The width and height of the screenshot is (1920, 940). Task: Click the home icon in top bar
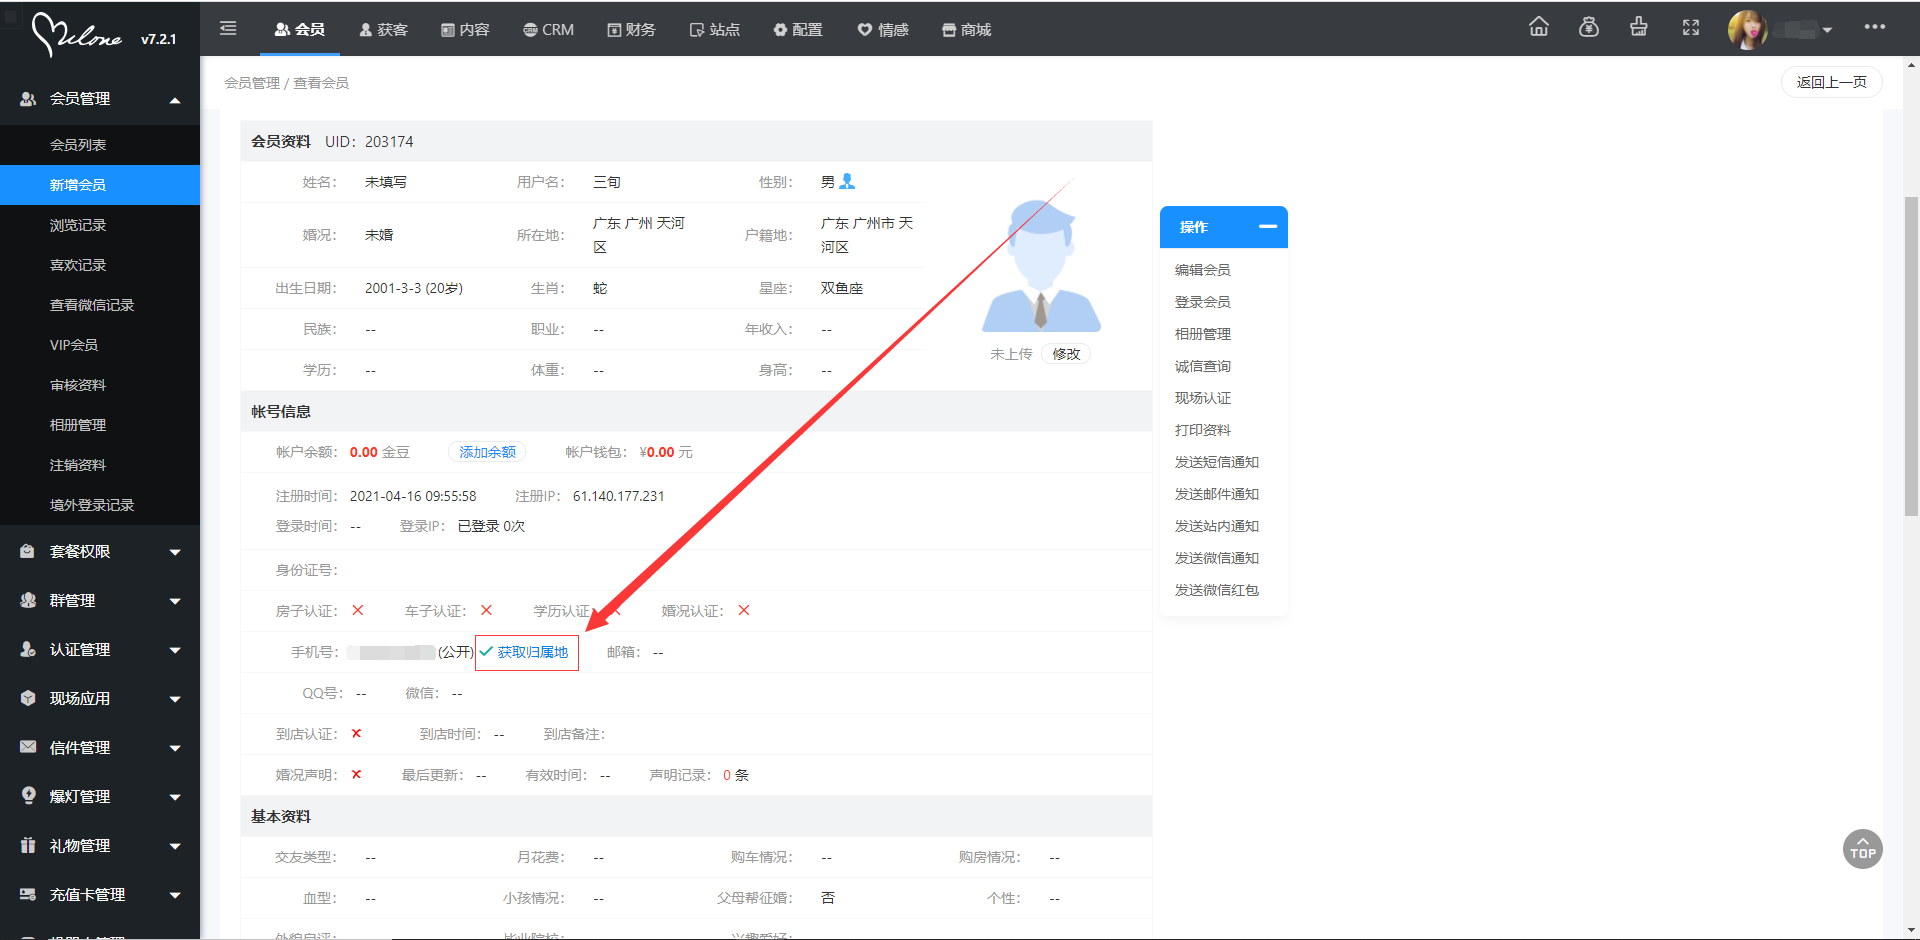(x=1538, y=27)
